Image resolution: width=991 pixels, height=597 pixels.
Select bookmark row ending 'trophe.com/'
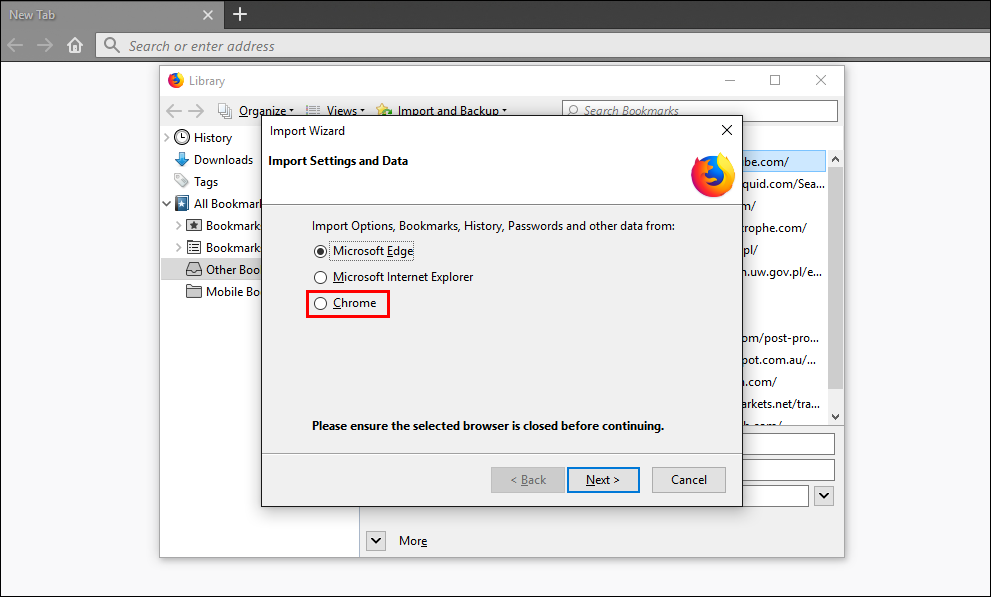[x=784, y=228]
